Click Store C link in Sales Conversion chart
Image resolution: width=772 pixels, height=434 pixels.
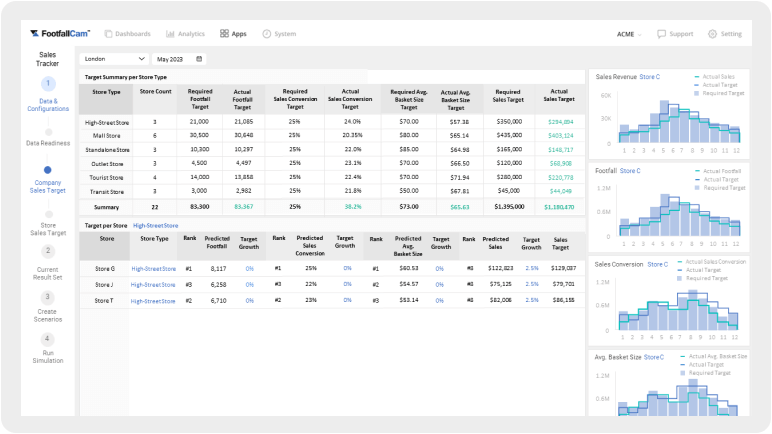tap(657, 265)
